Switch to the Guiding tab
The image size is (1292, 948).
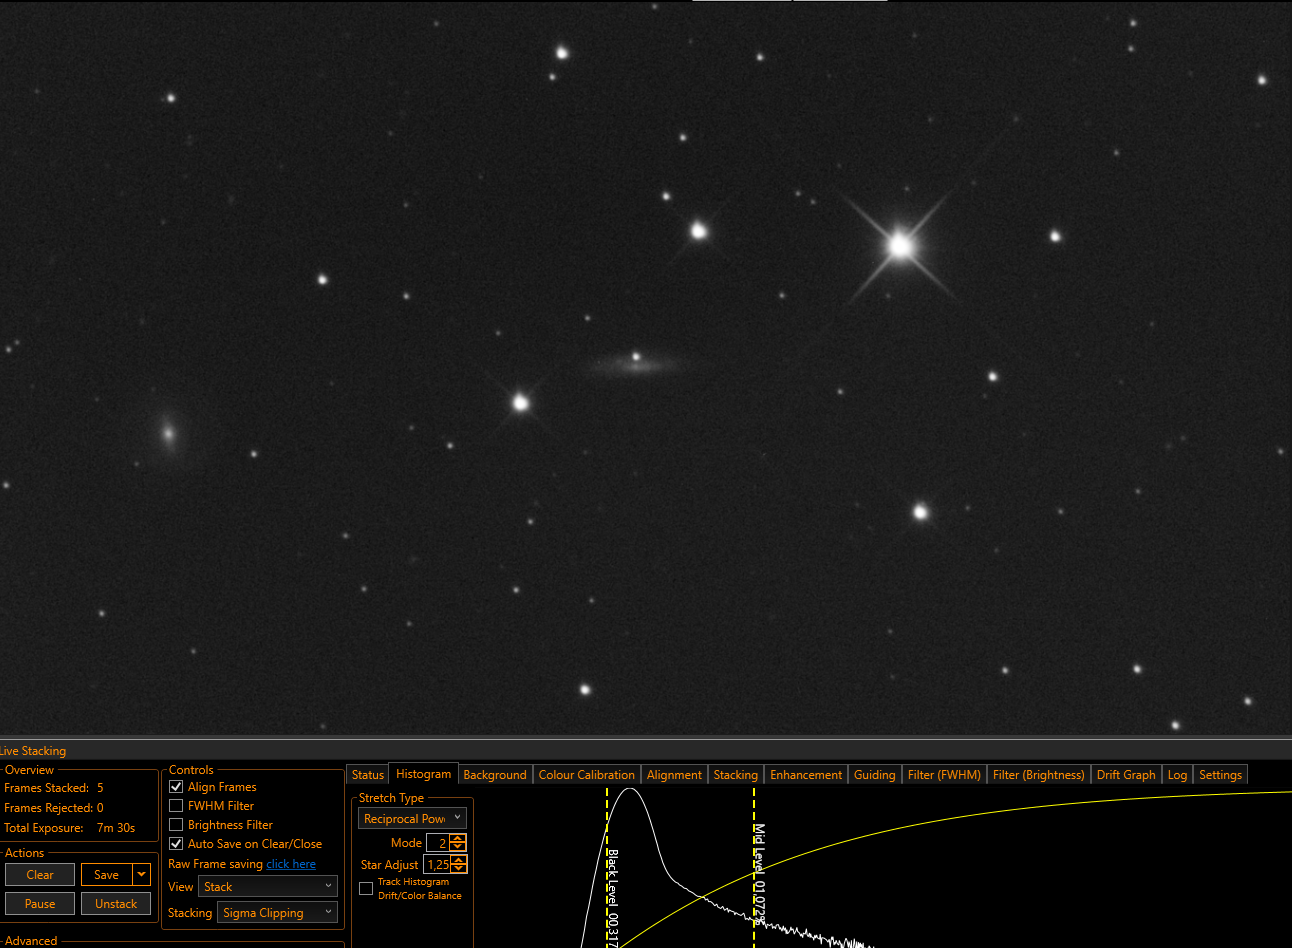tap(875, 775)
